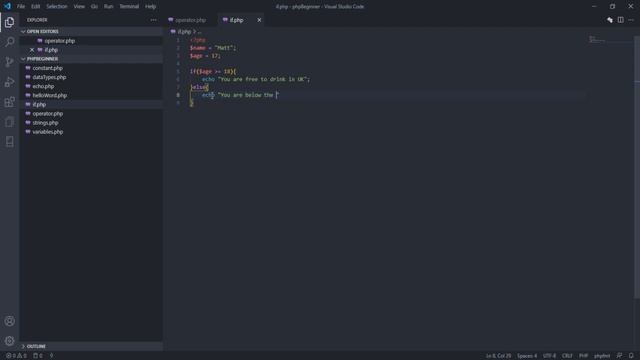Place cursor on the $name = "Matt" line
Screen dimensions: 640x360
(213, 48)
